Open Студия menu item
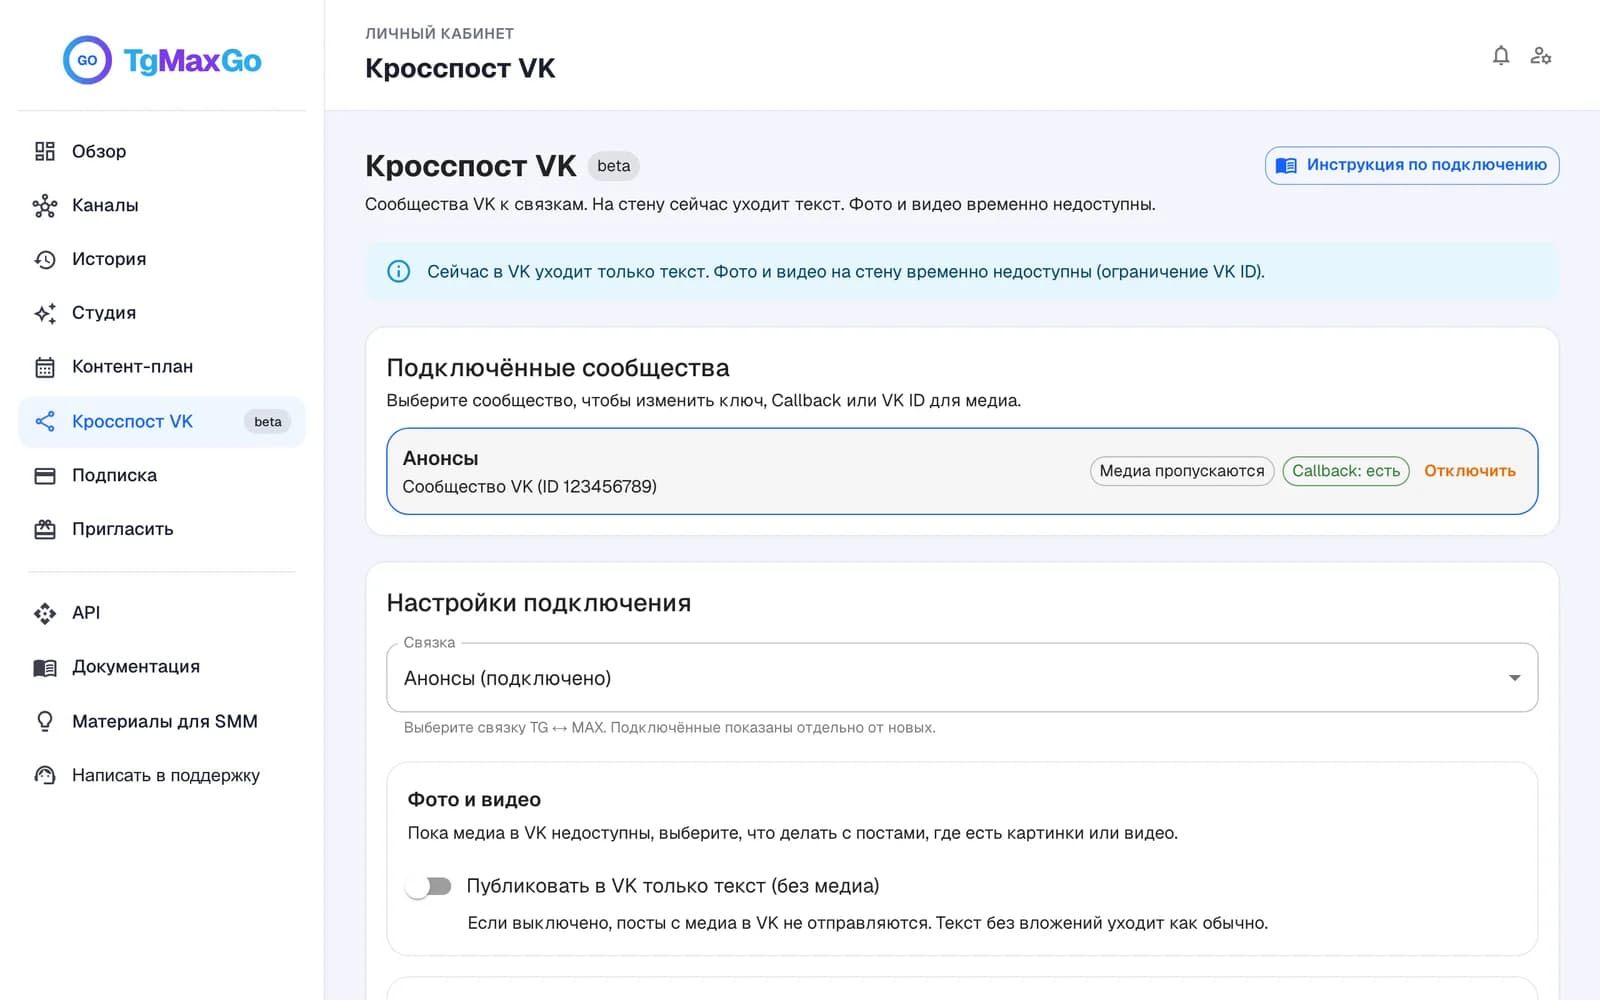The width and height of the screenshot is (1600, 1000). point(162,313)
